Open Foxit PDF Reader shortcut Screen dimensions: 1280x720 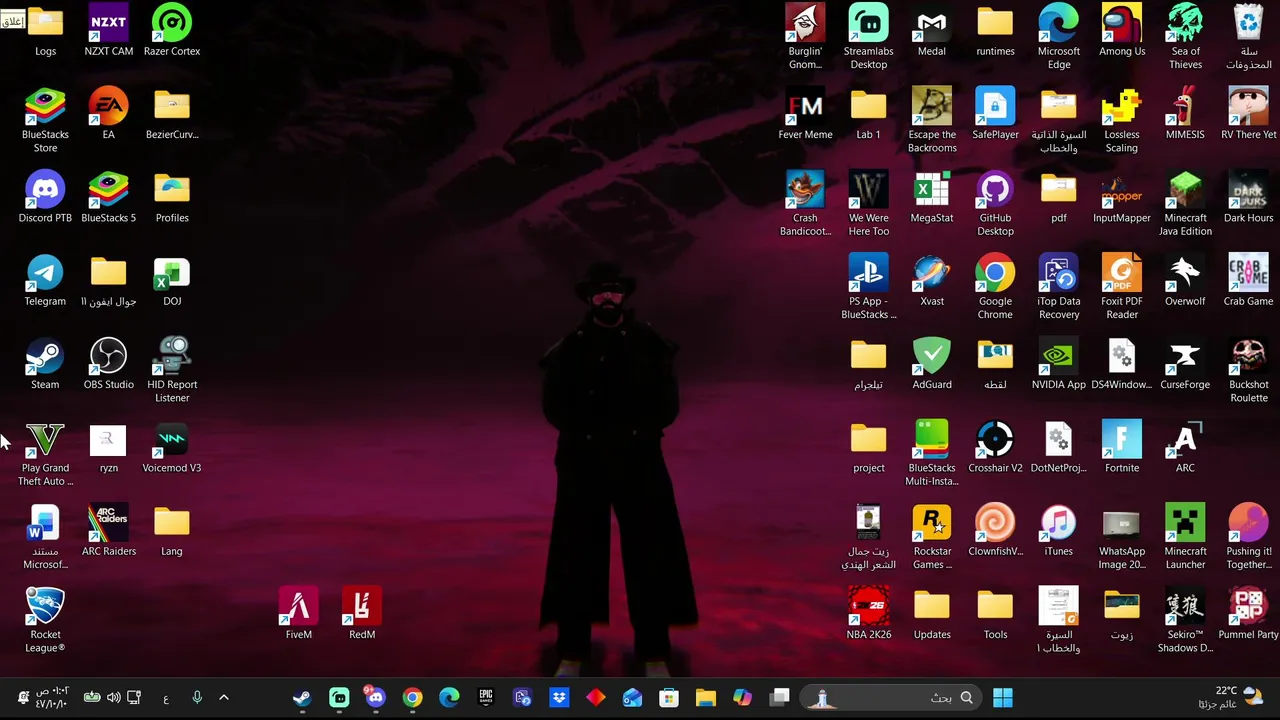click(x=1122, y=288)
